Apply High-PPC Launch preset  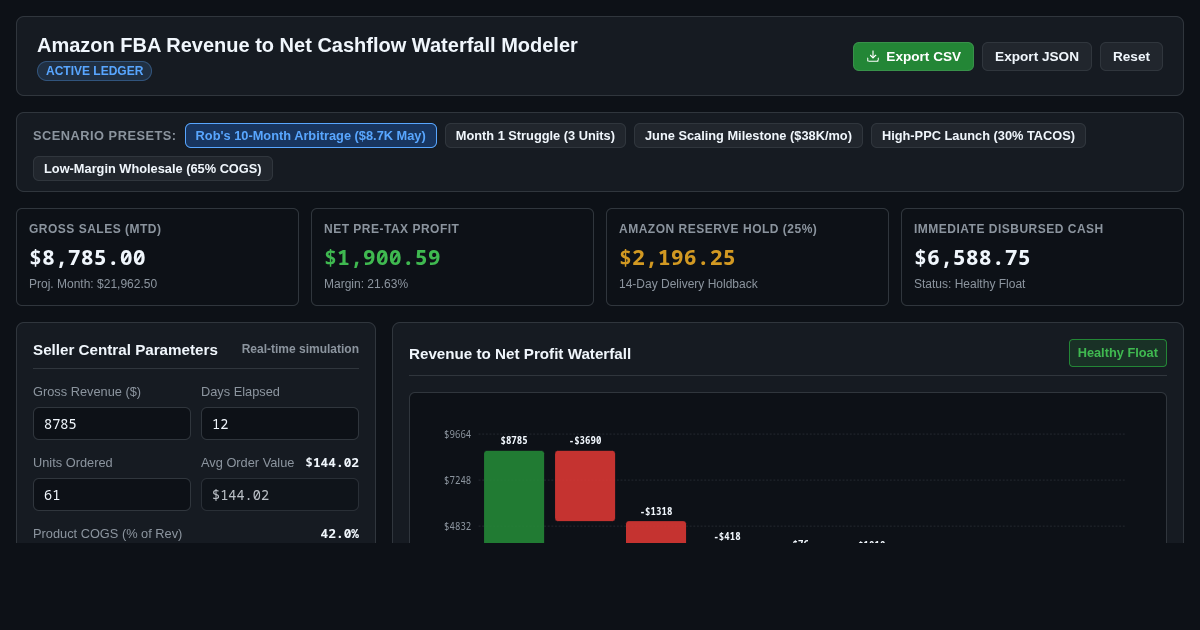(x=978, y=136)
